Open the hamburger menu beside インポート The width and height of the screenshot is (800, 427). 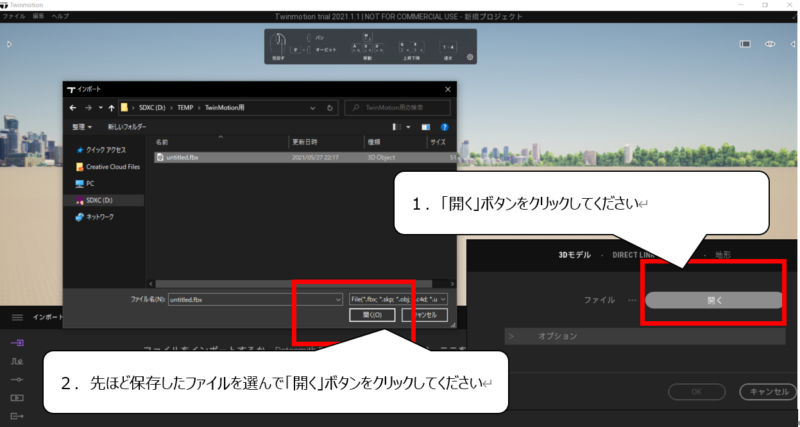(x=17, y=317)
